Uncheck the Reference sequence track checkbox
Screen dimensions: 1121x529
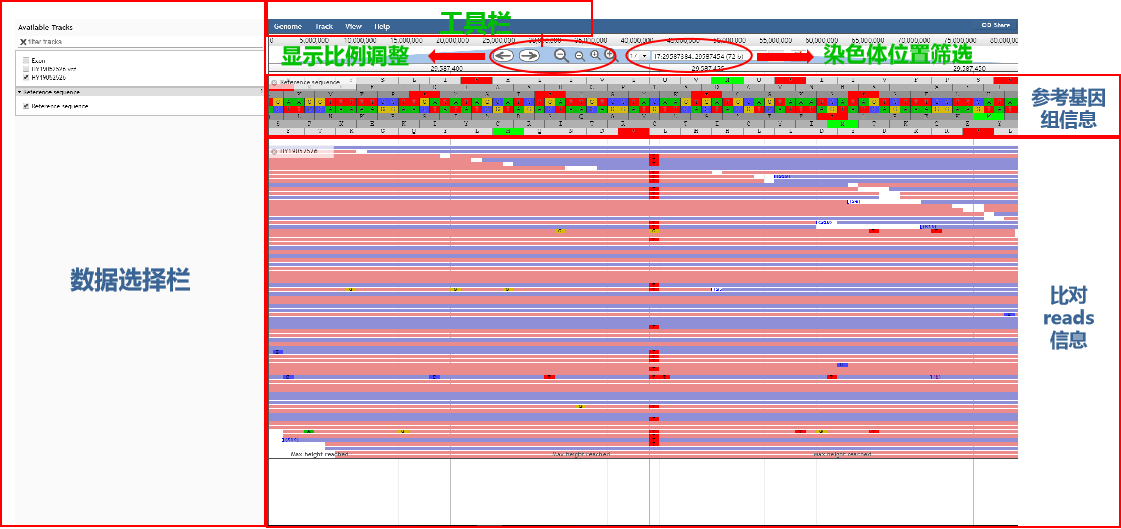(x=26, y=106)
